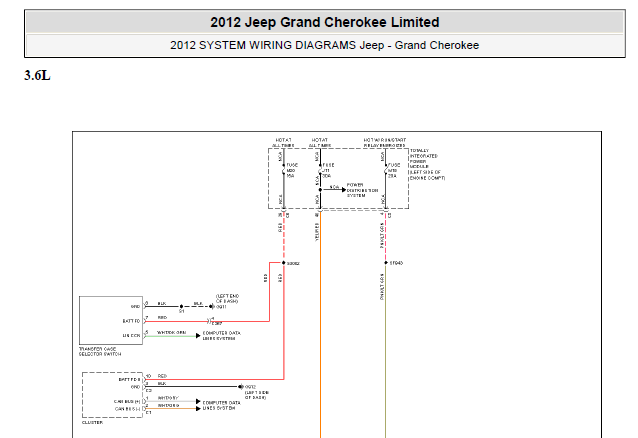Click the orange vertical wire from fuse J11
Viewport: 638px width, 438px height.
[321, 326]
